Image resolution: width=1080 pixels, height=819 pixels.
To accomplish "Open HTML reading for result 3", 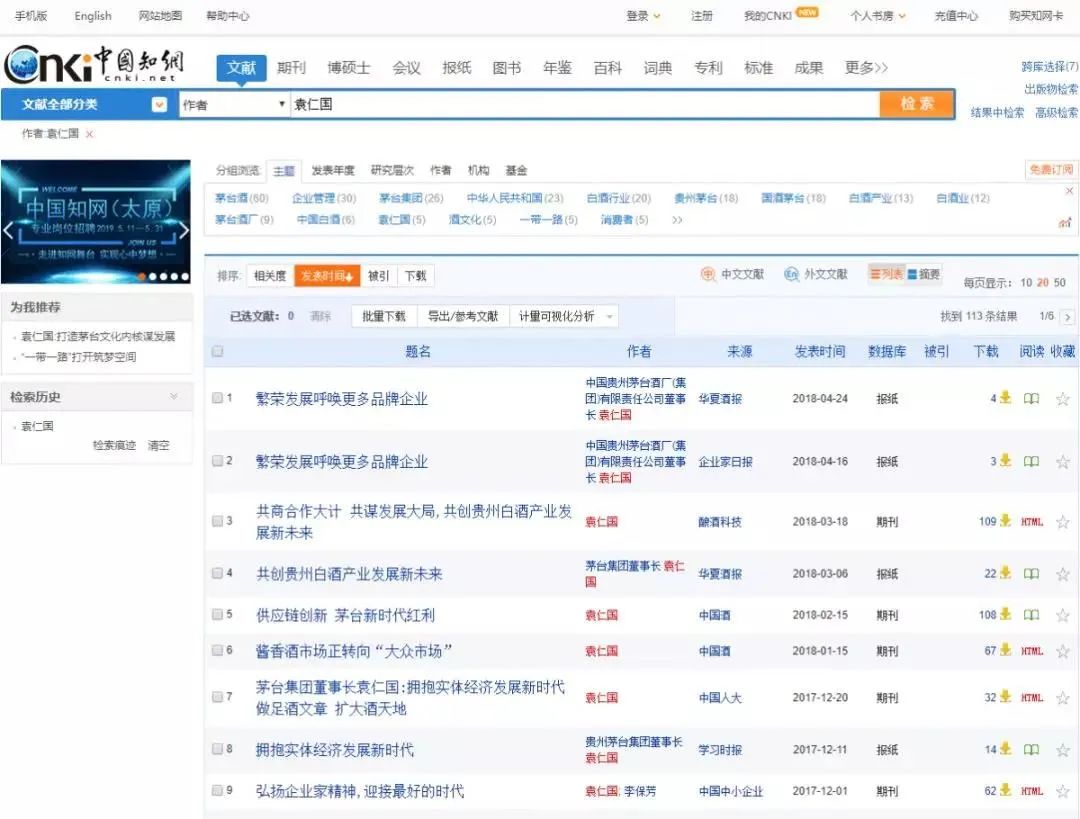I will (1032, 521).
